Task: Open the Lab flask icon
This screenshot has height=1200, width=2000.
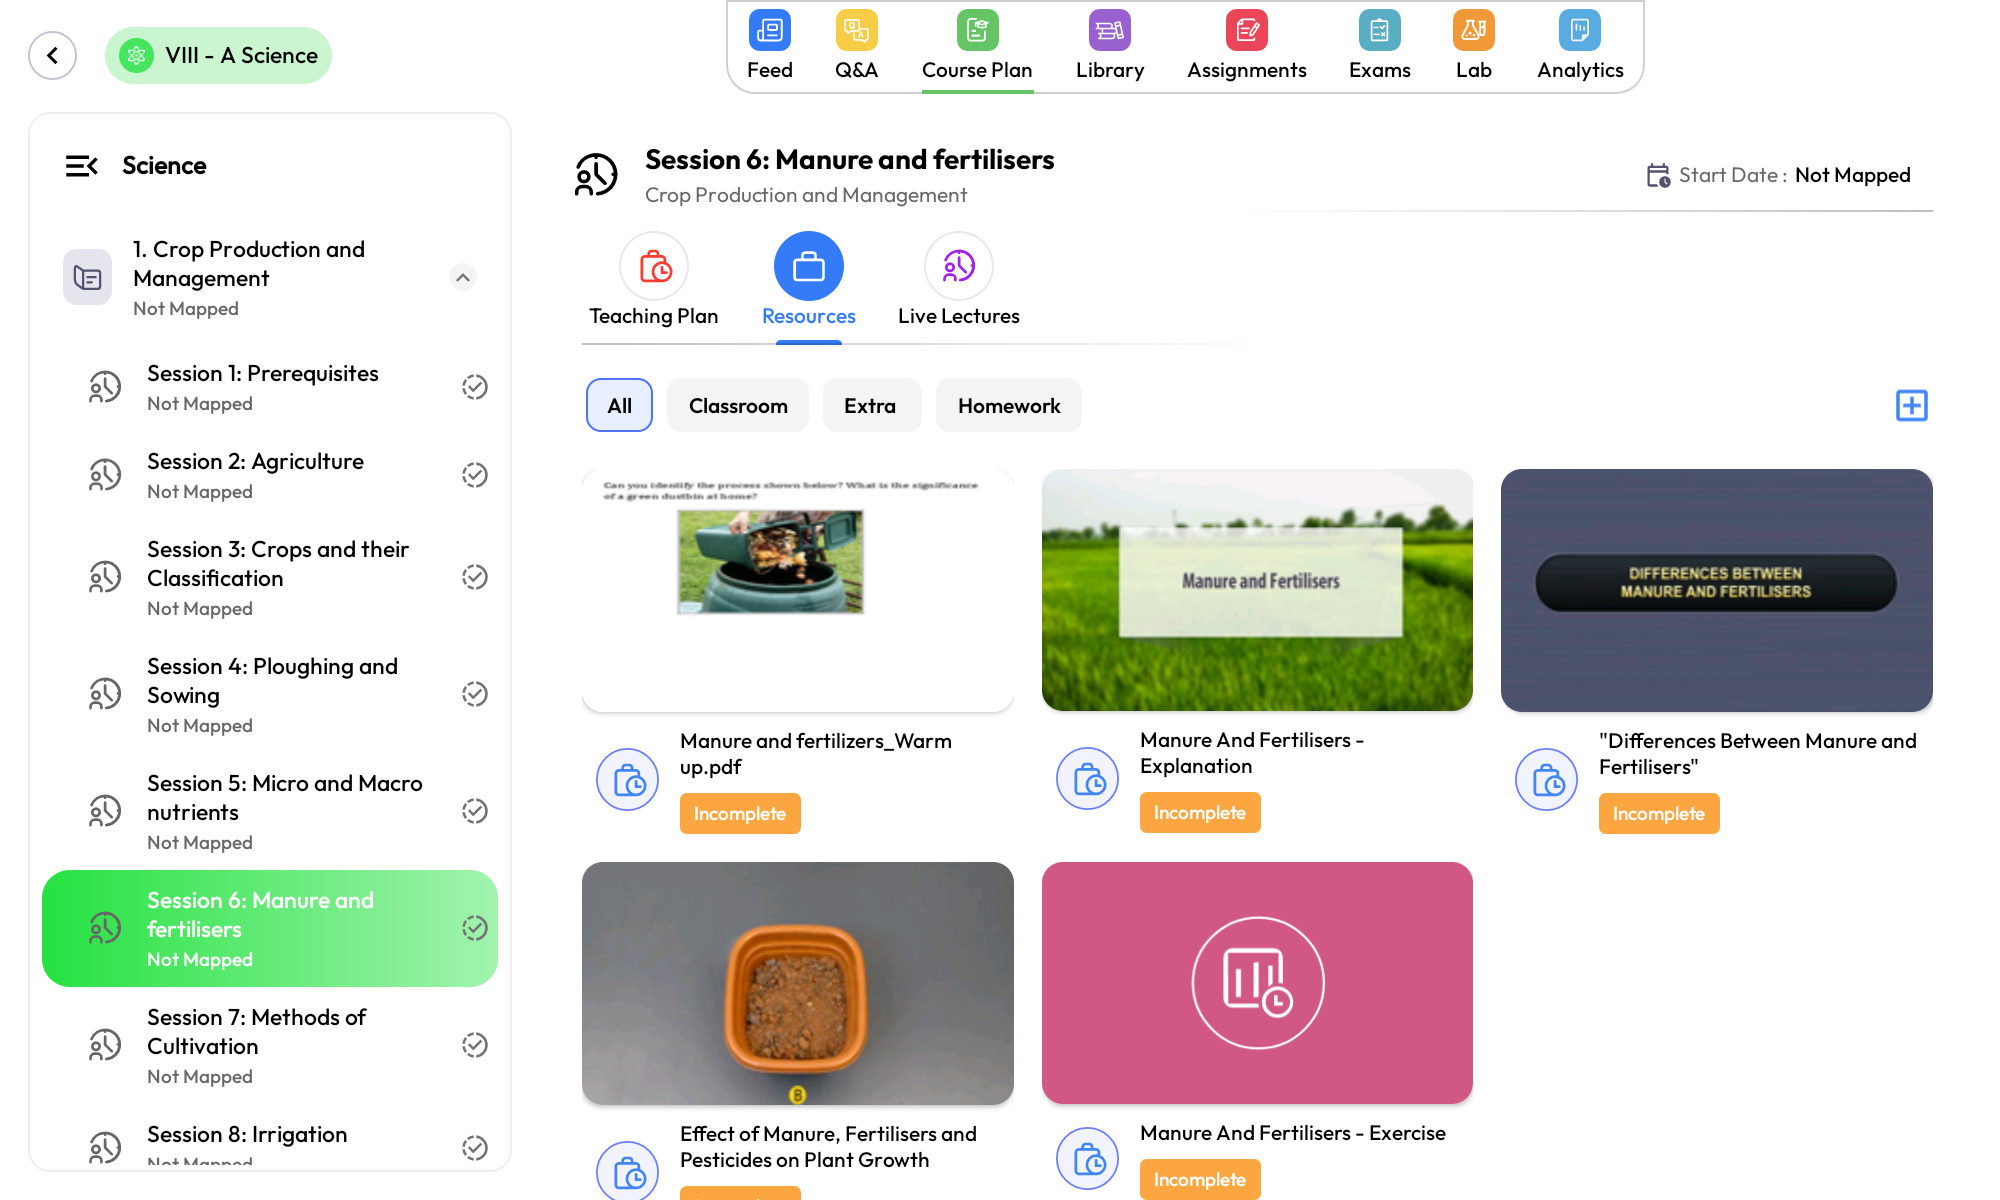Action: tap(1473, 31)
